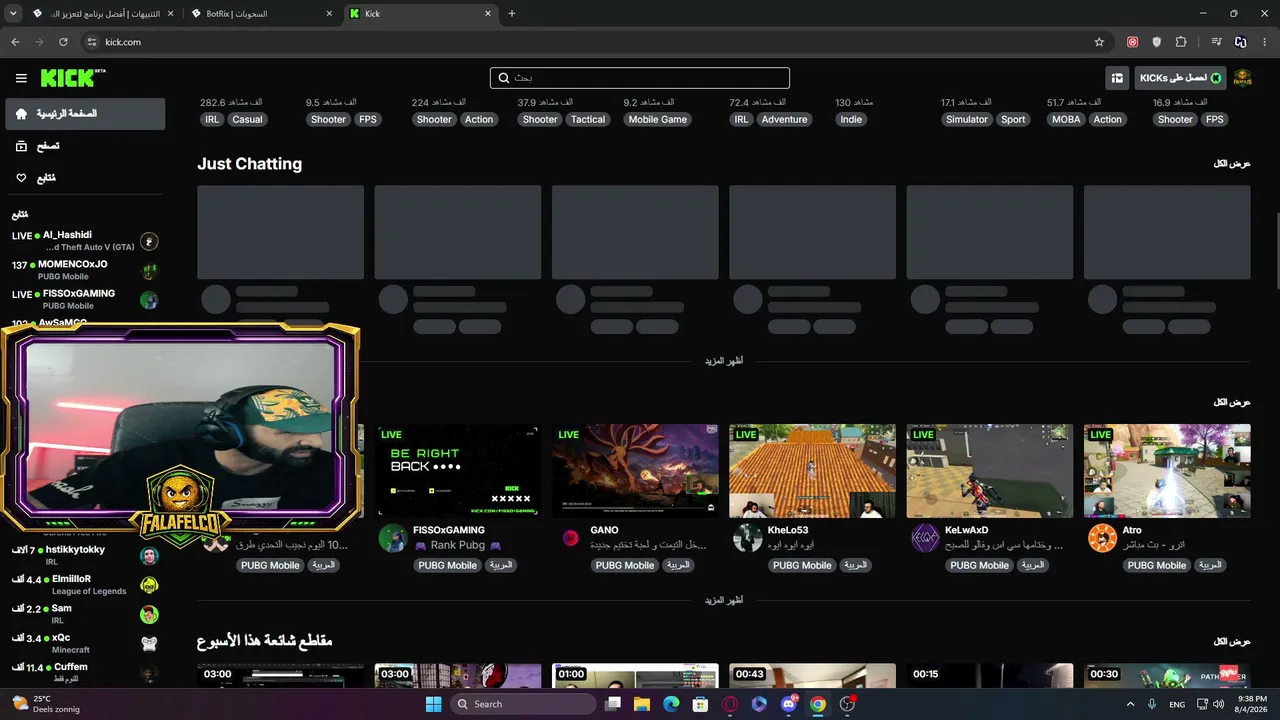Click the Chrome back arrow

pyautogui.click(x=15, y=42)
